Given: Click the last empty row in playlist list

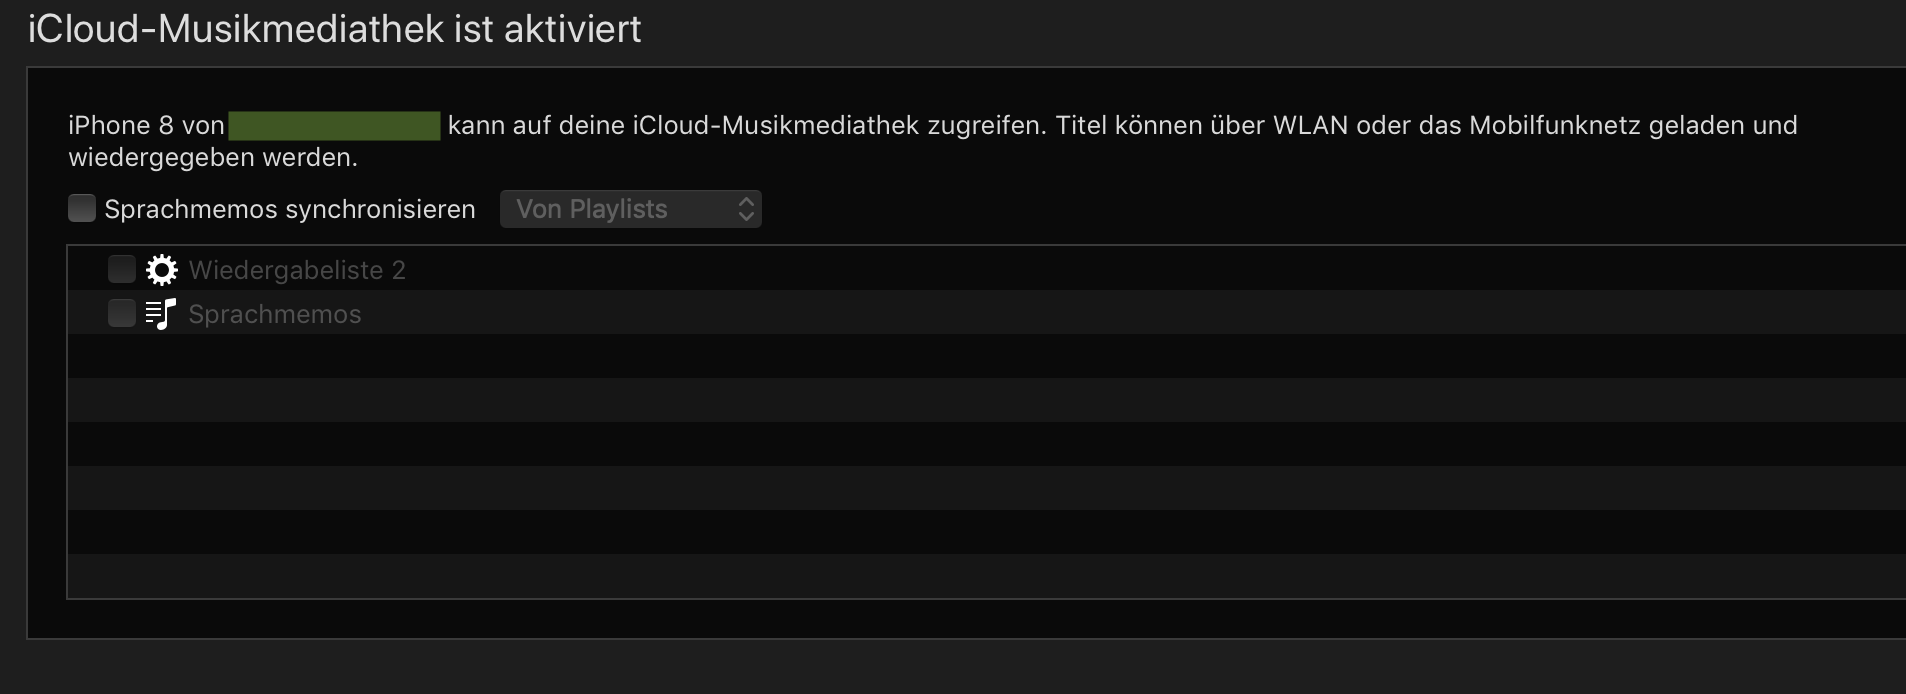Looking at the screenshot, I should click(900, 576).
